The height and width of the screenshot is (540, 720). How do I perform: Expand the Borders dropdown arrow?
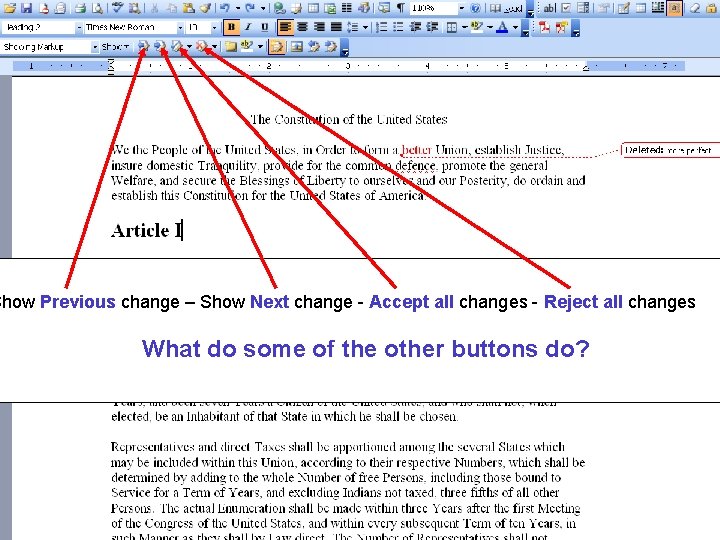464,27
